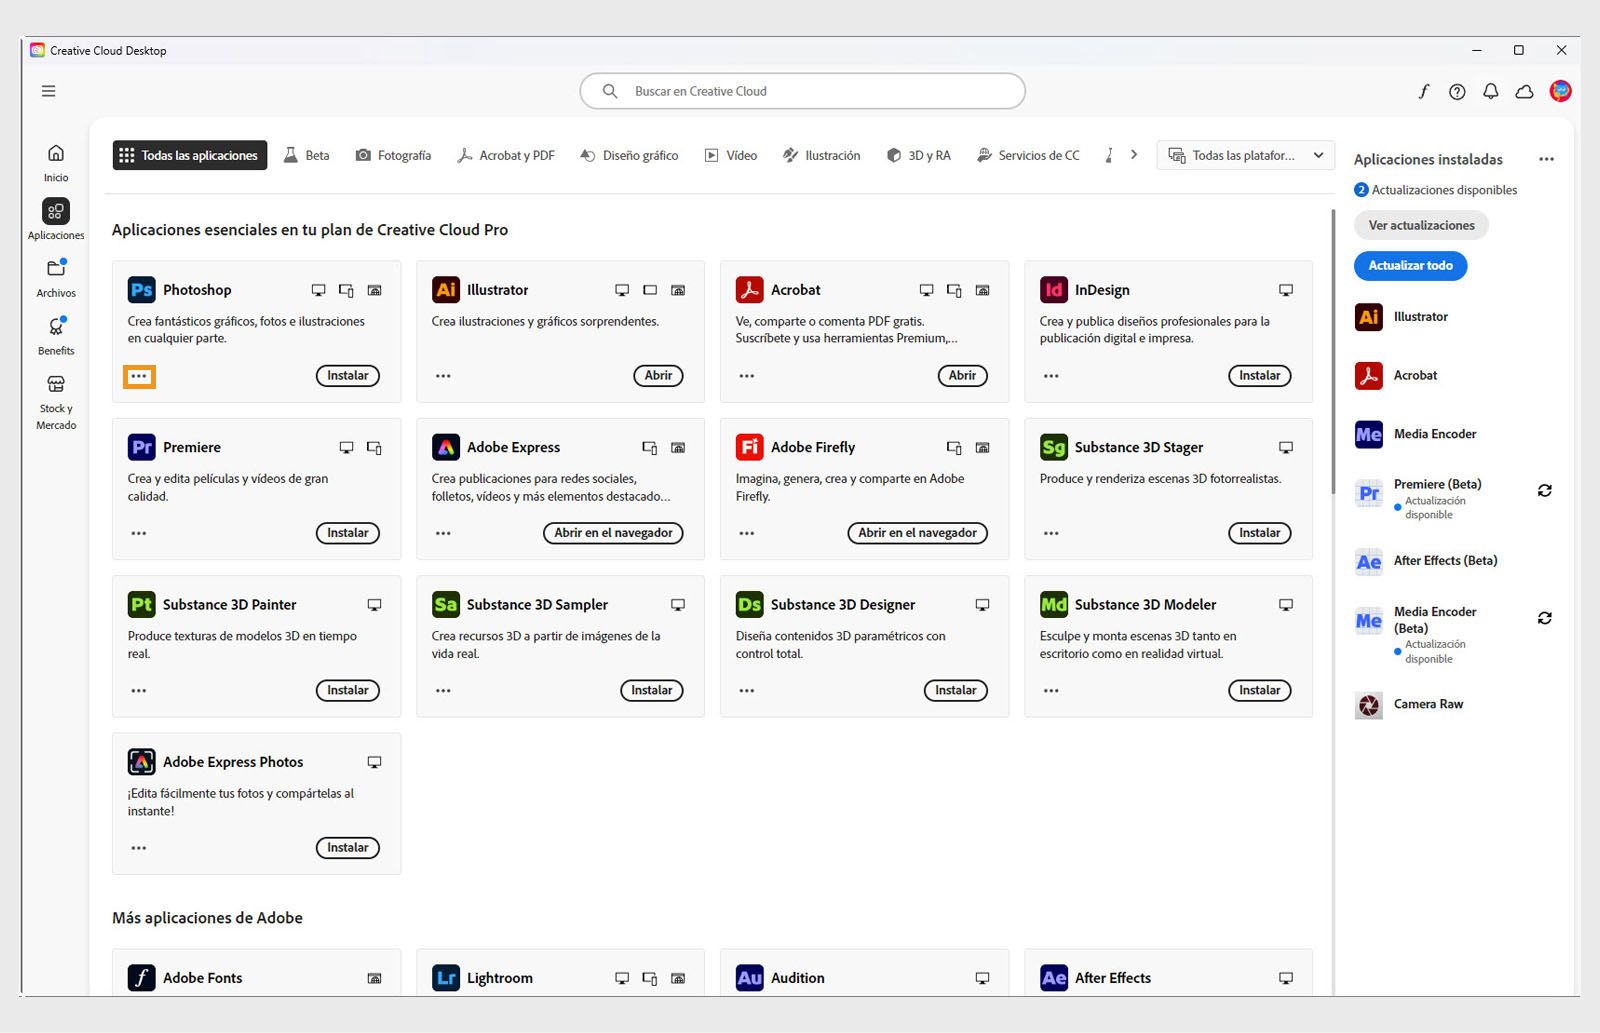Open Archivos in the sidebar
This screenshot has height=1033, width=1600.
56,277
